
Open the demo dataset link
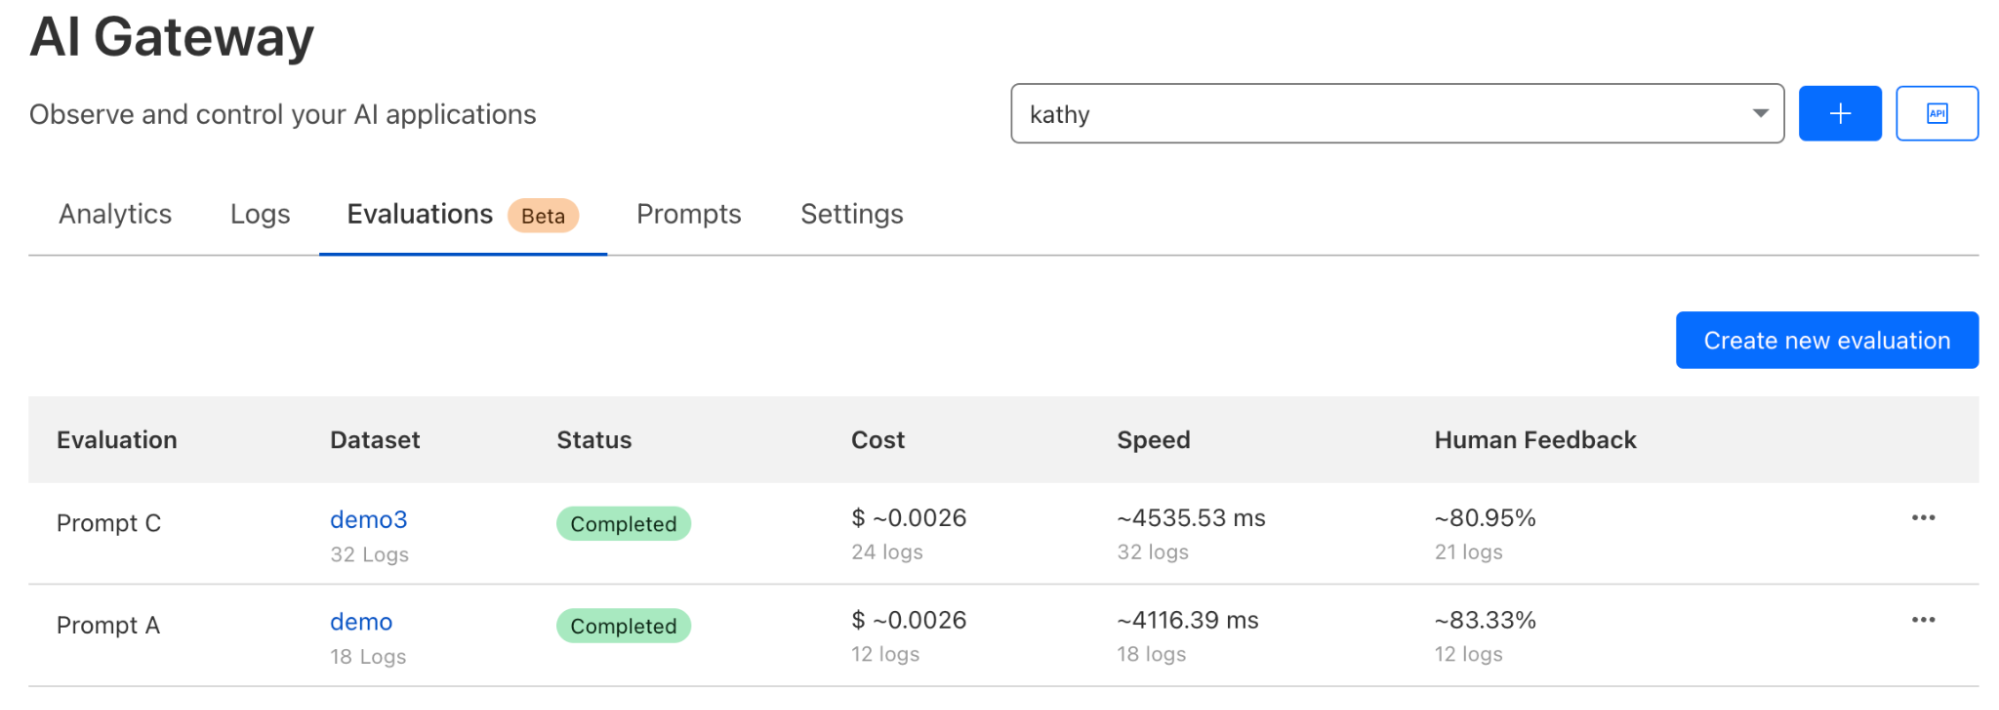(361, 622)
